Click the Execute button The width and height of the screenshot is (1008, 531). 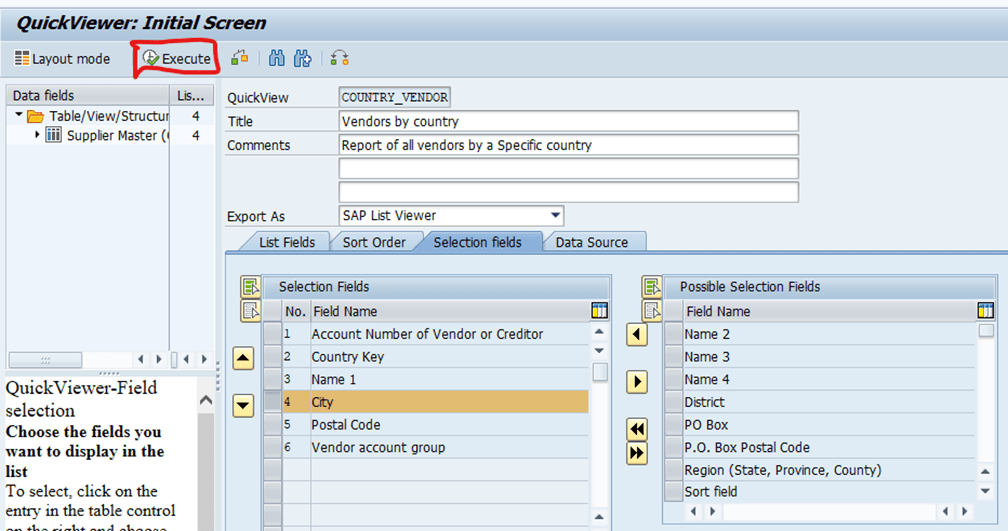pyautogui.click(x=176, y=58)
